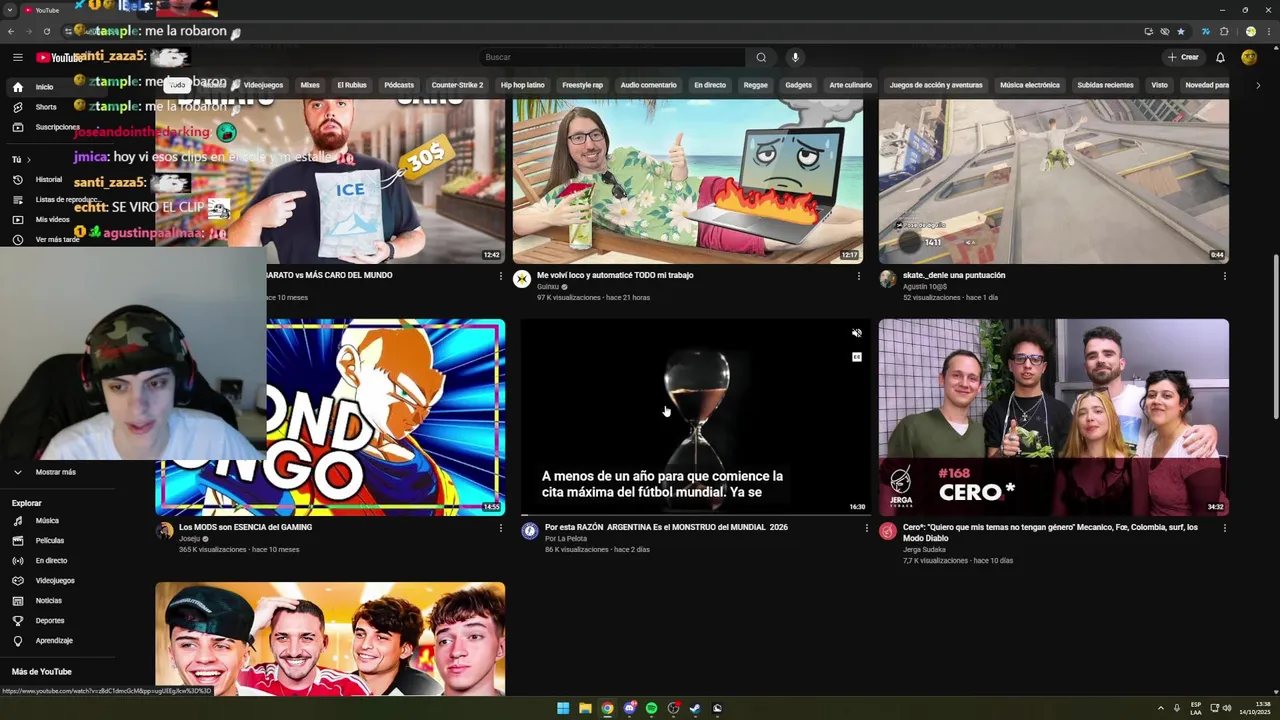Open Steam from the taskbar
The height and width of the screenshot is (720, 1280).
(695, 708)
